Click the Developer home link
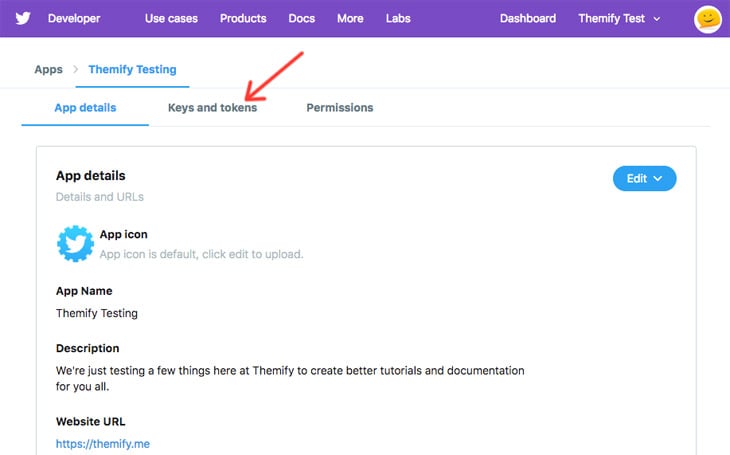Screen dimensions: 730x455 (74, 19)
